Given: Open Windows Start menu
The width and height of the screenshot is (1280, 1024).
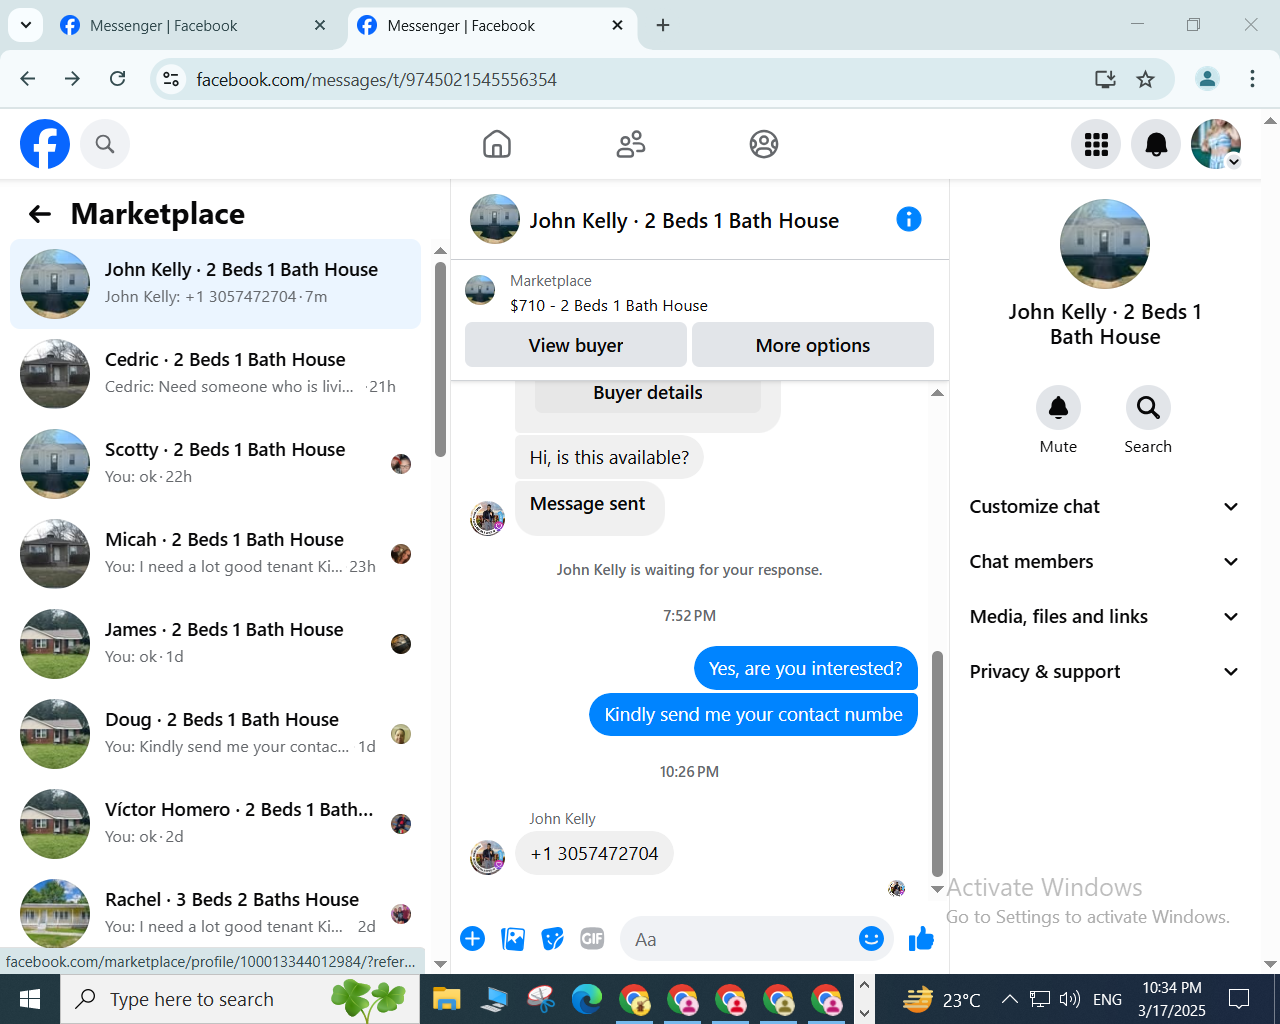Looking at the screenshot, I should pyautogui.click(x=30, y=999).
